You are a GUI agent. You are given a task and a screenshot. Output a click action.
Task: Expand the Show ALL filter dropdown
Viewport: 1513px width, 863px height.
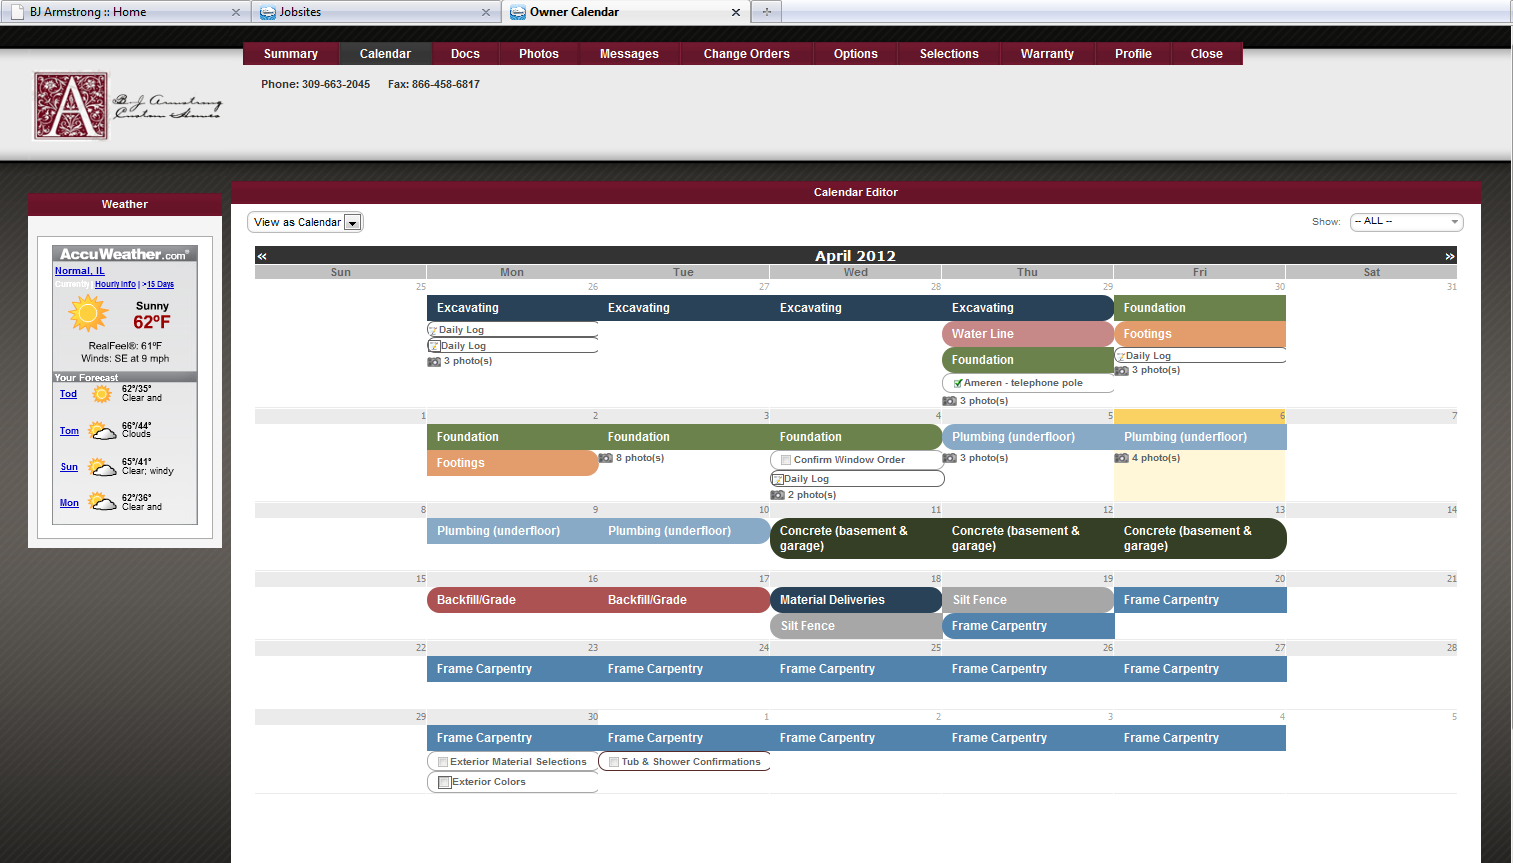click(x=1406, y=222)
